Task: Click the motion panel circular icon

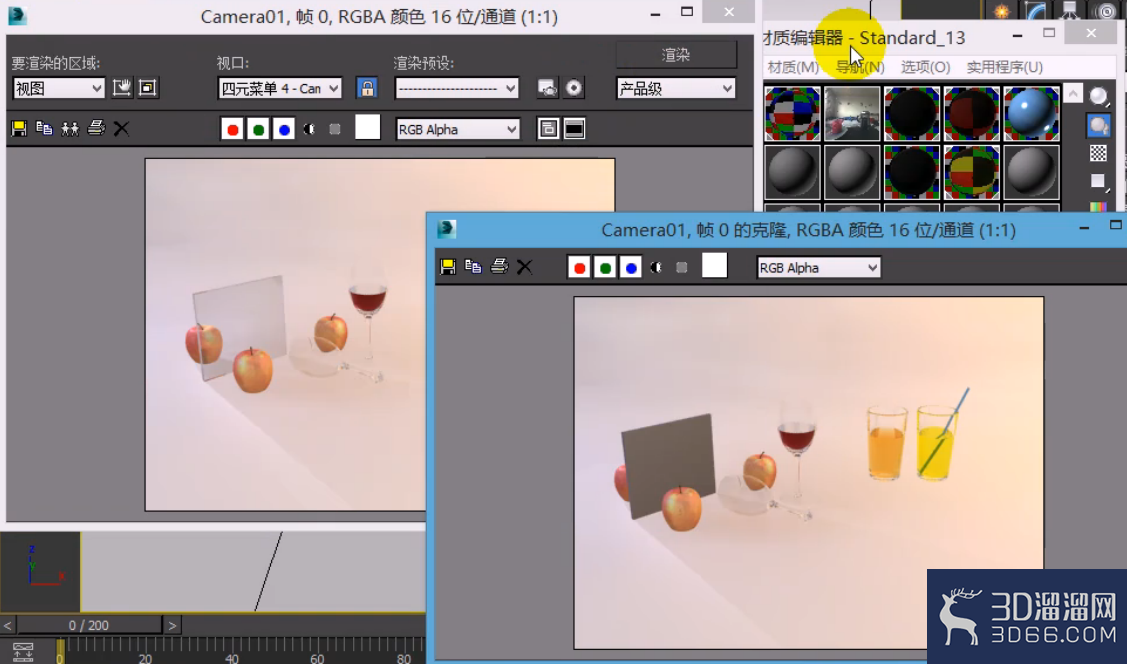Action: tap(1107, 10)
